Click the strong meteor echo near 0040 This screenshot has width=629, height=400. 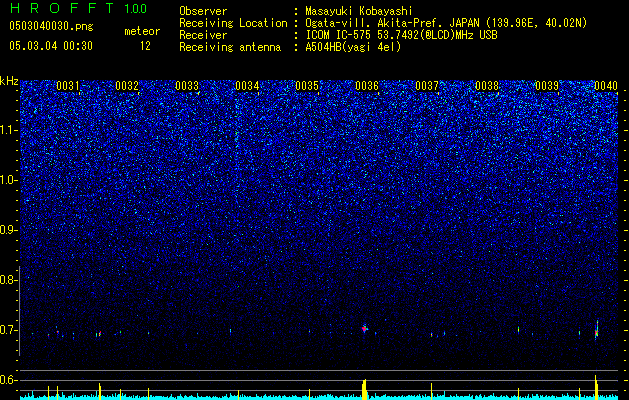[597, 330]
